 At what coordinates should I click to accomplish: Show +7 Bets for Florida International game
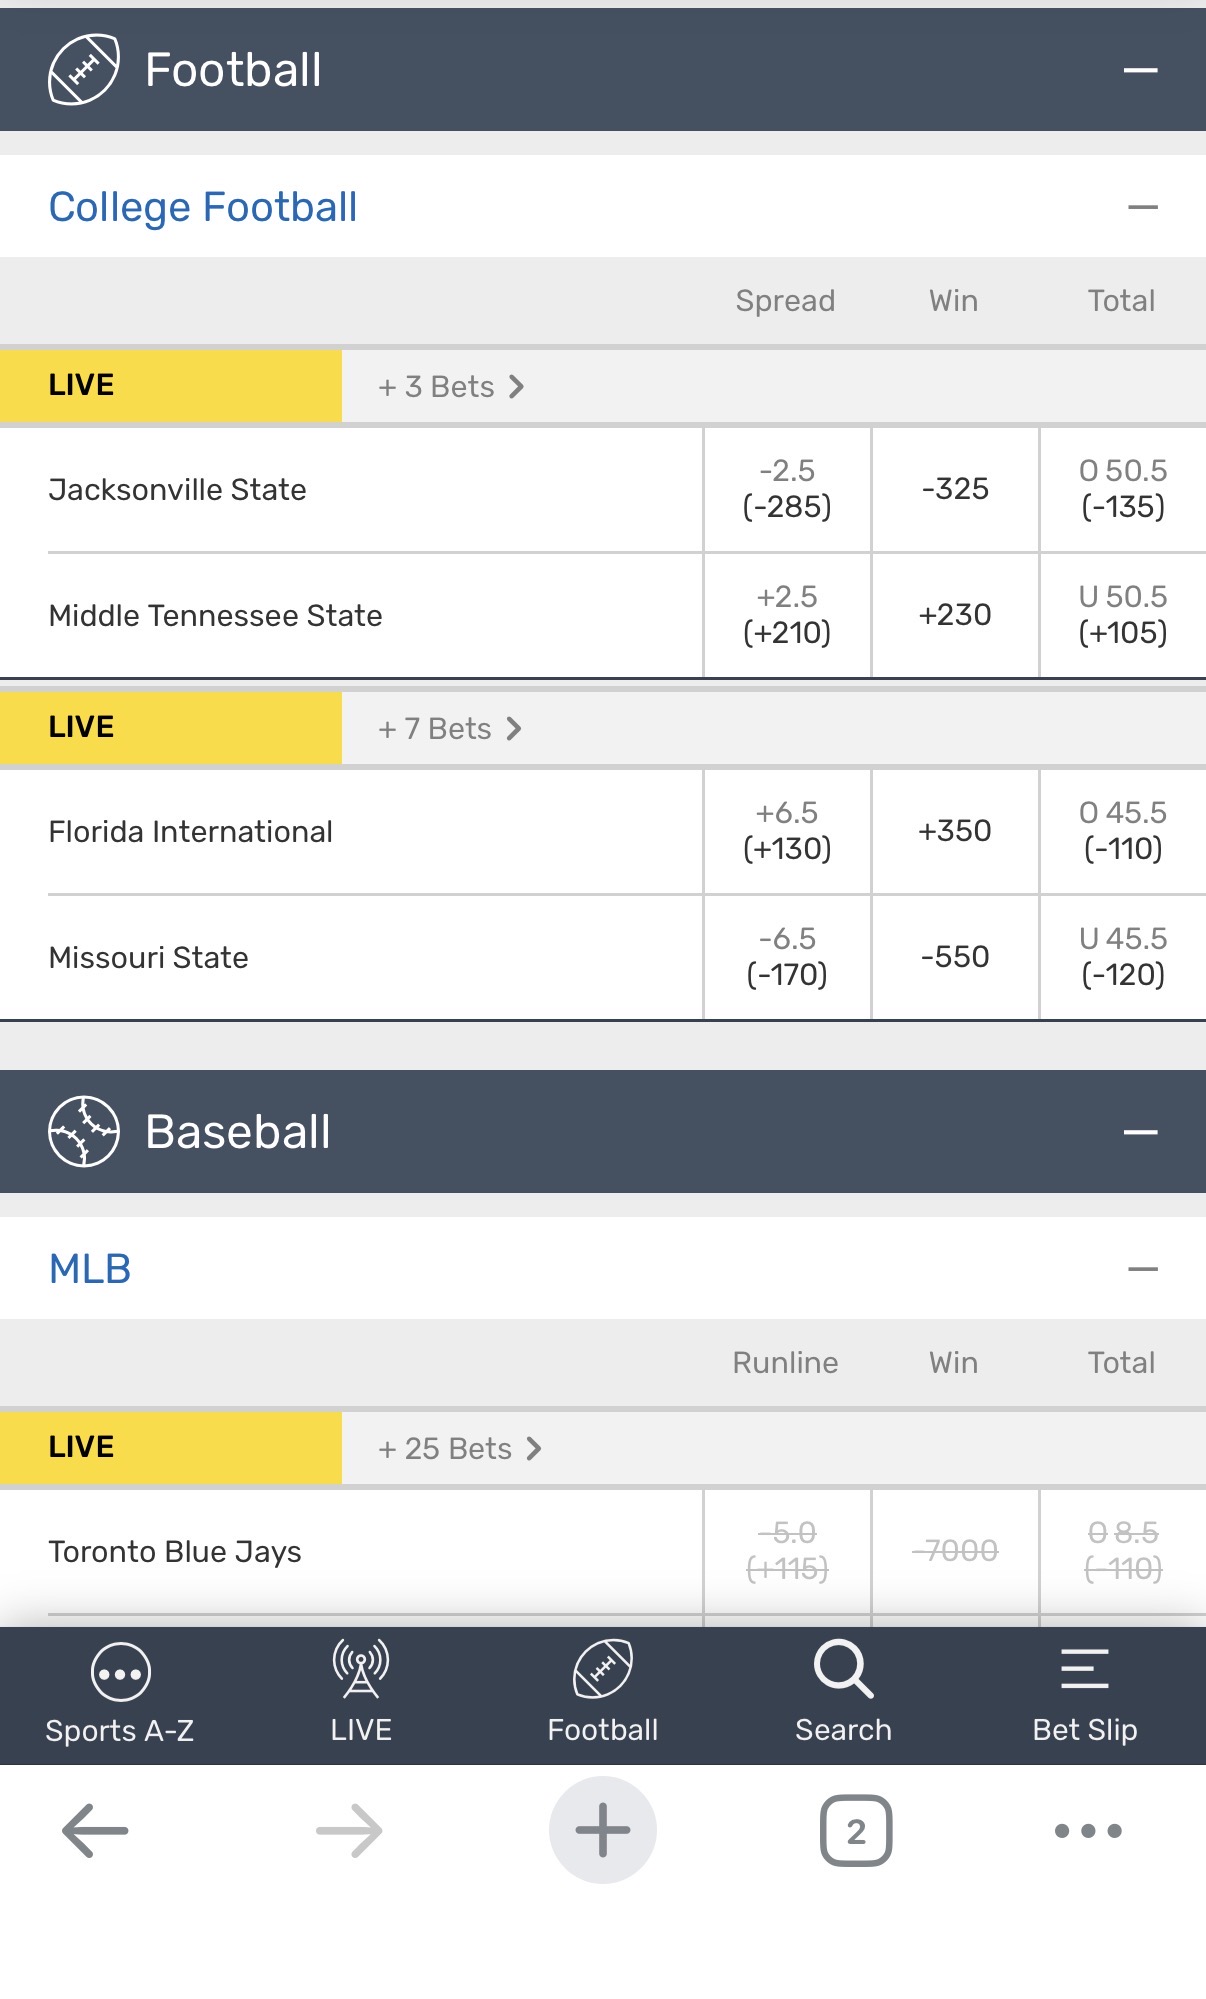point(450,729)
